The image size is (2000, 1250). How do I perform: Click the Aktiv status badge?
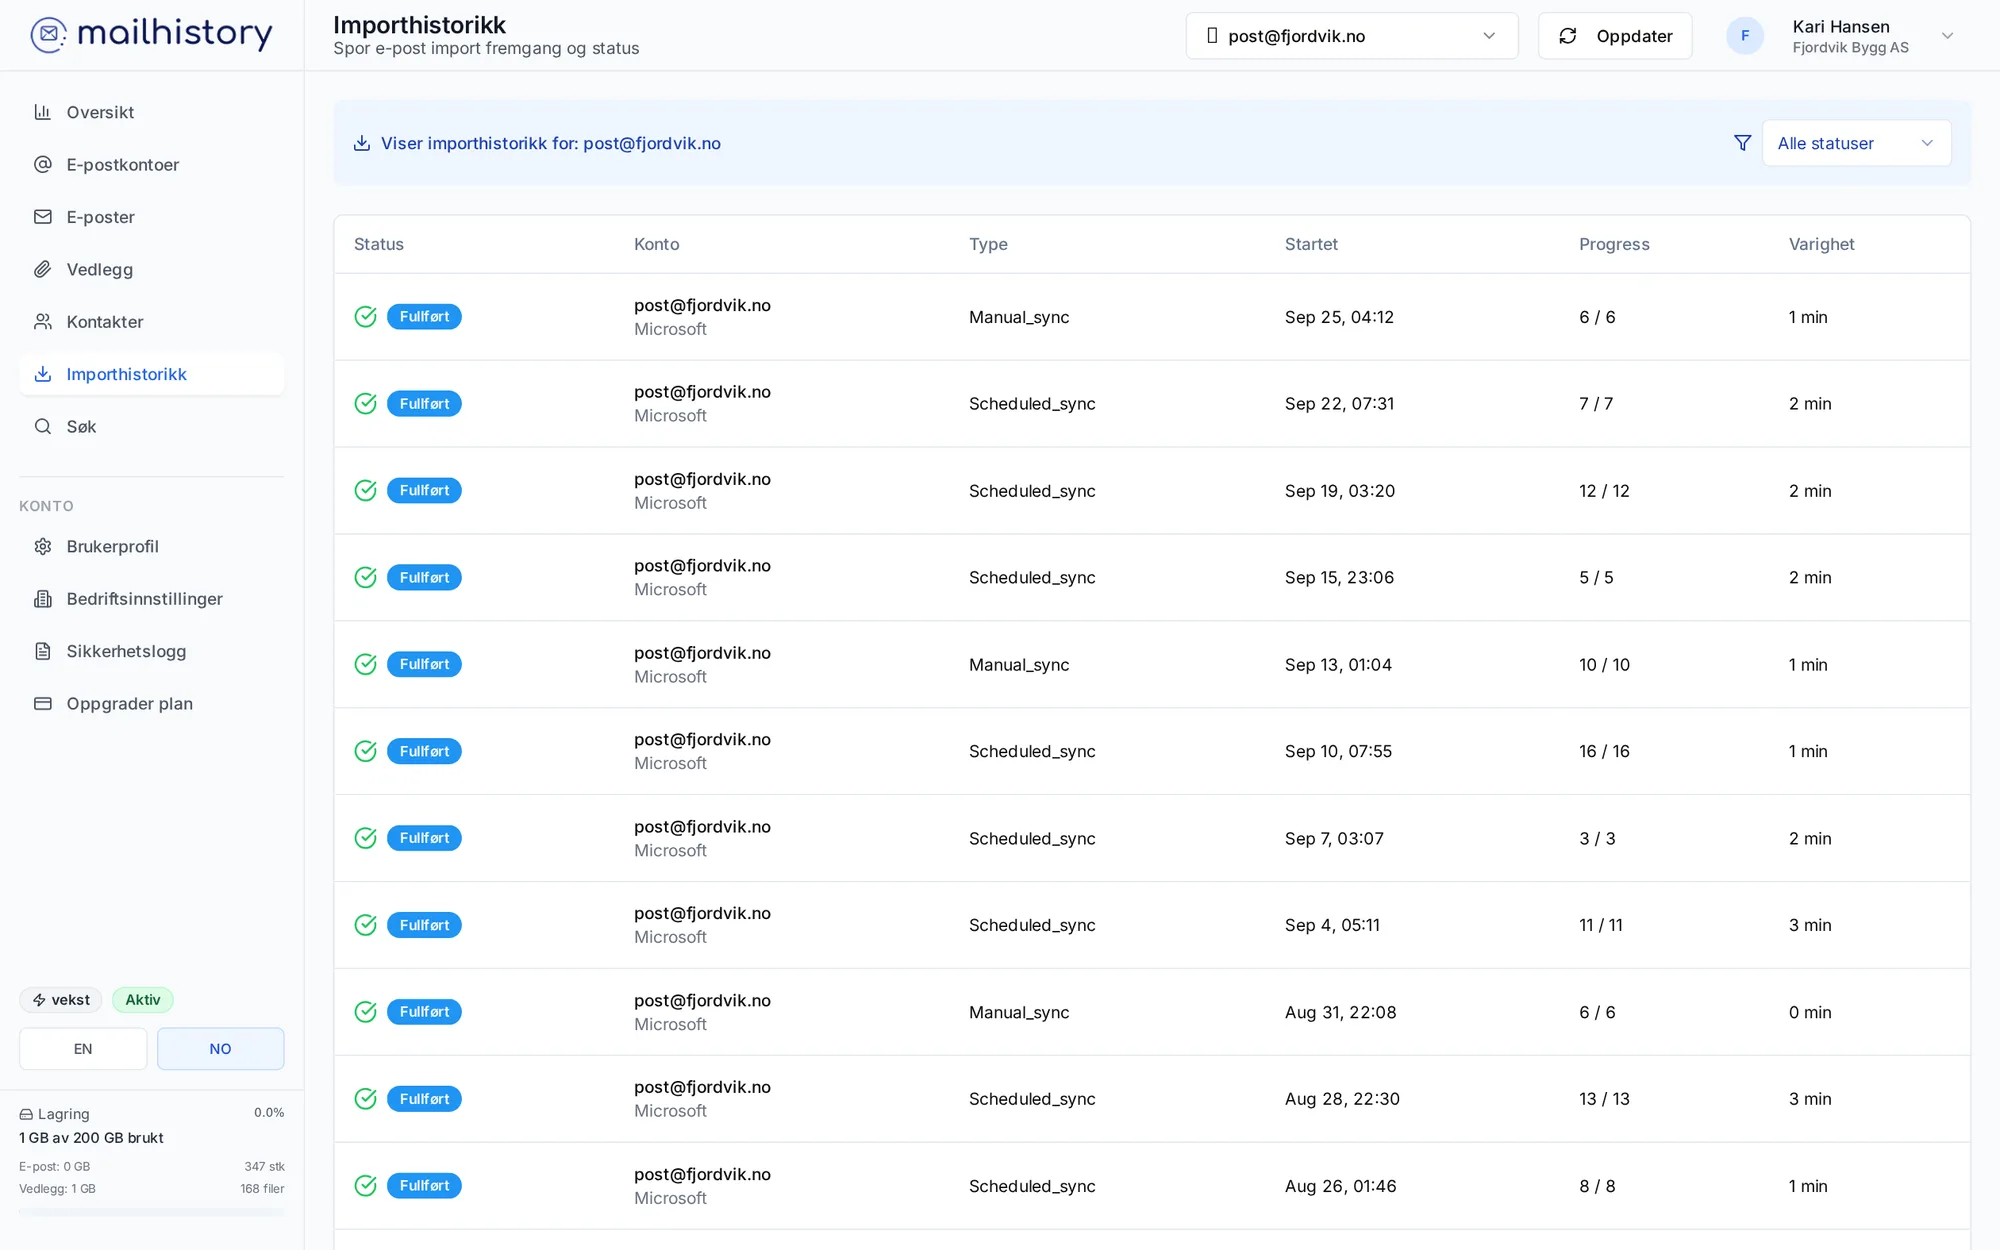pyautogui.click(x=143, y=1000)
